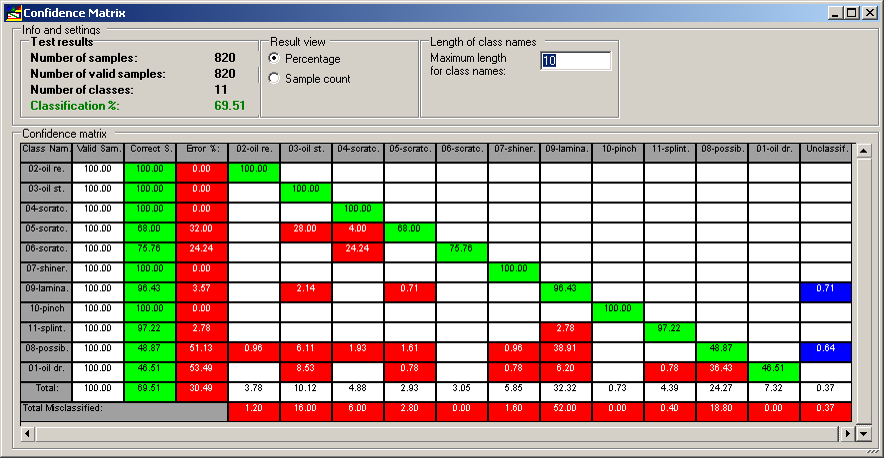The height and width of the screenshot is (458, 884).
Task: Click the green 48.87 diagonal cell
Action: coord(722,352)
